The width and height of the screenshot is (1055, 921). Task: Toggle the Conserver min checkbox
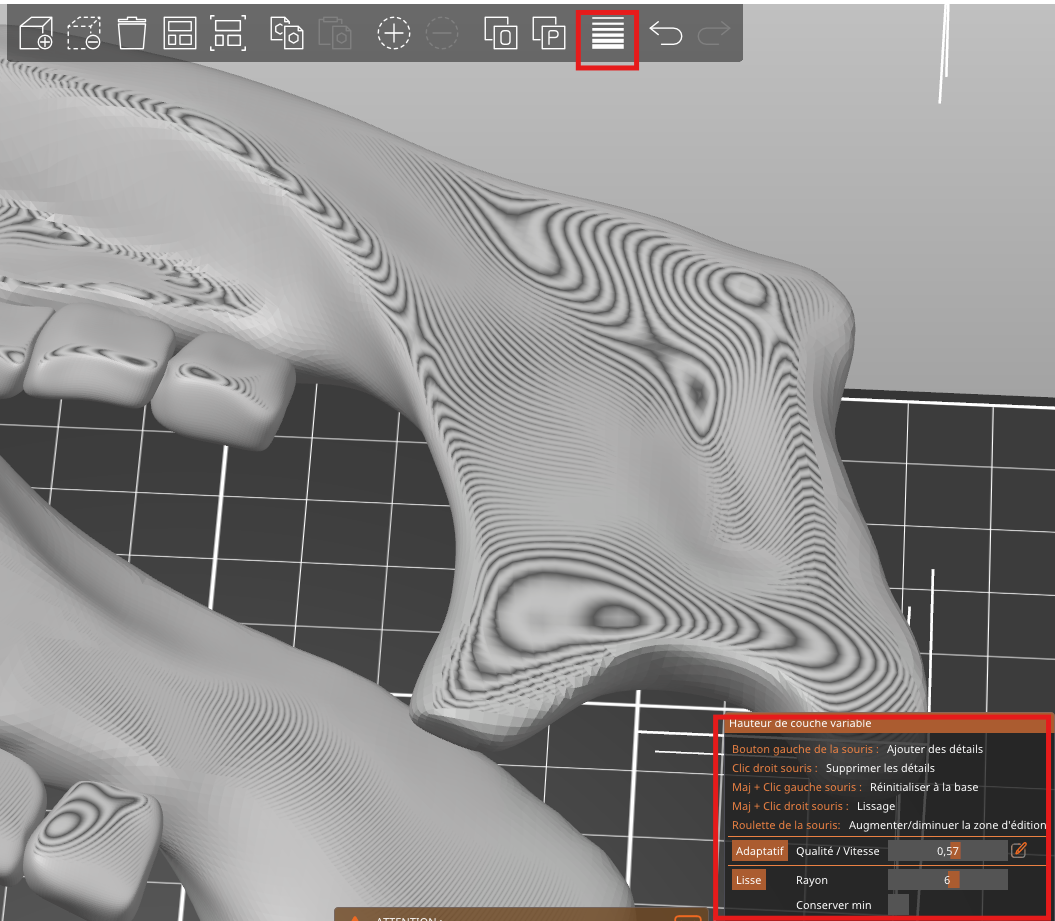[898, 905]
